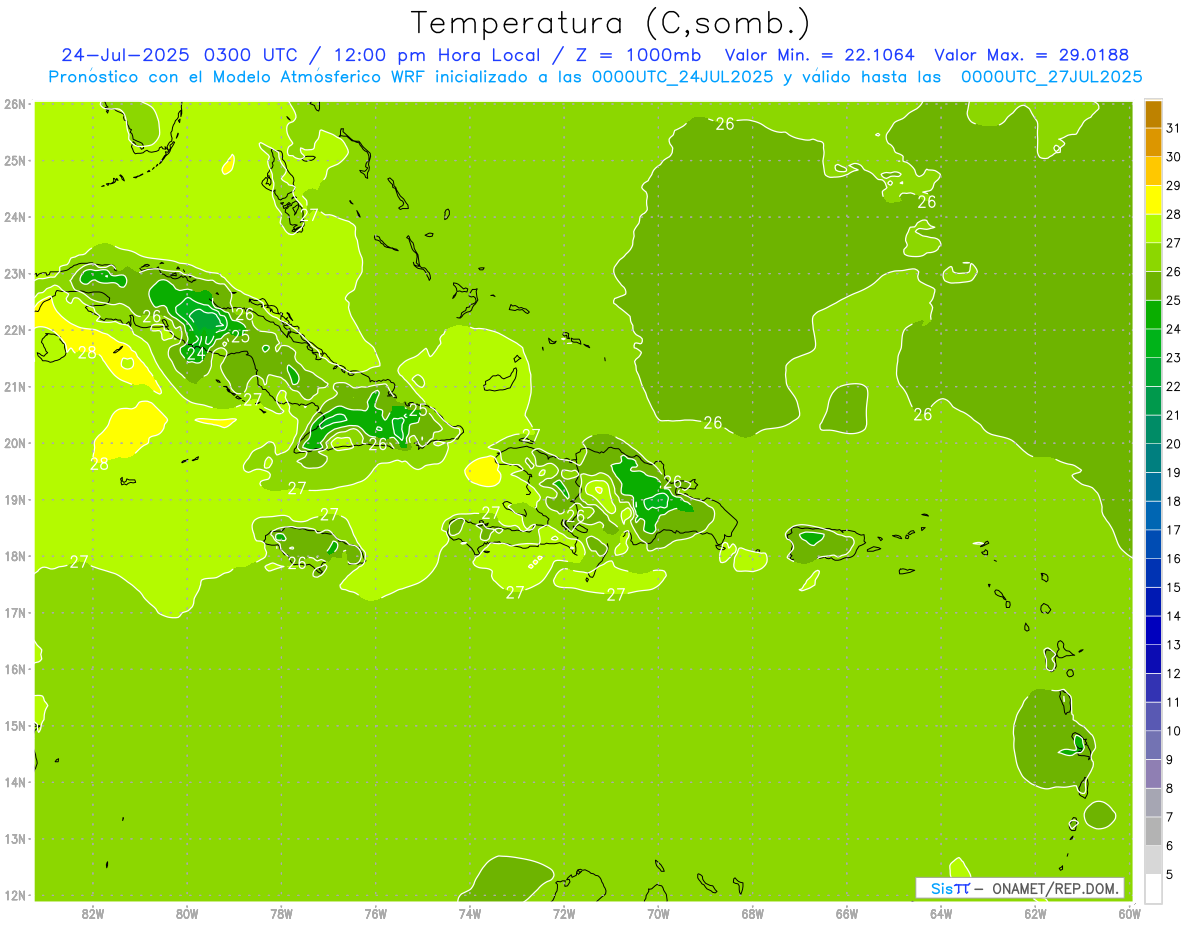Click the "Valor Min. = 22.1064" readout
1200x927 pixels.
821,55
